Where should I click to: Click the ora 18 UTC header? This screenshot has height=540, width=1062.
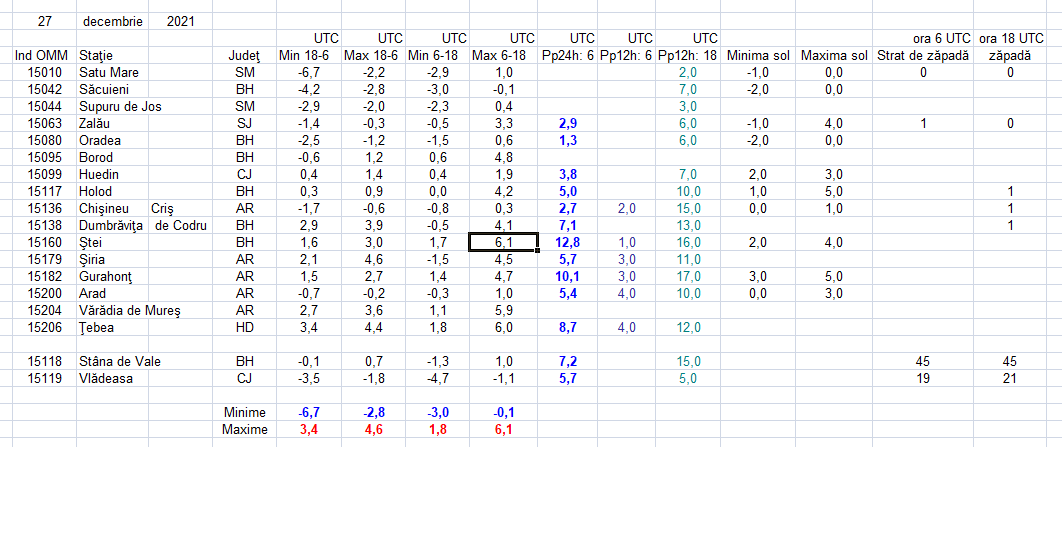(x=1011, y=38)
